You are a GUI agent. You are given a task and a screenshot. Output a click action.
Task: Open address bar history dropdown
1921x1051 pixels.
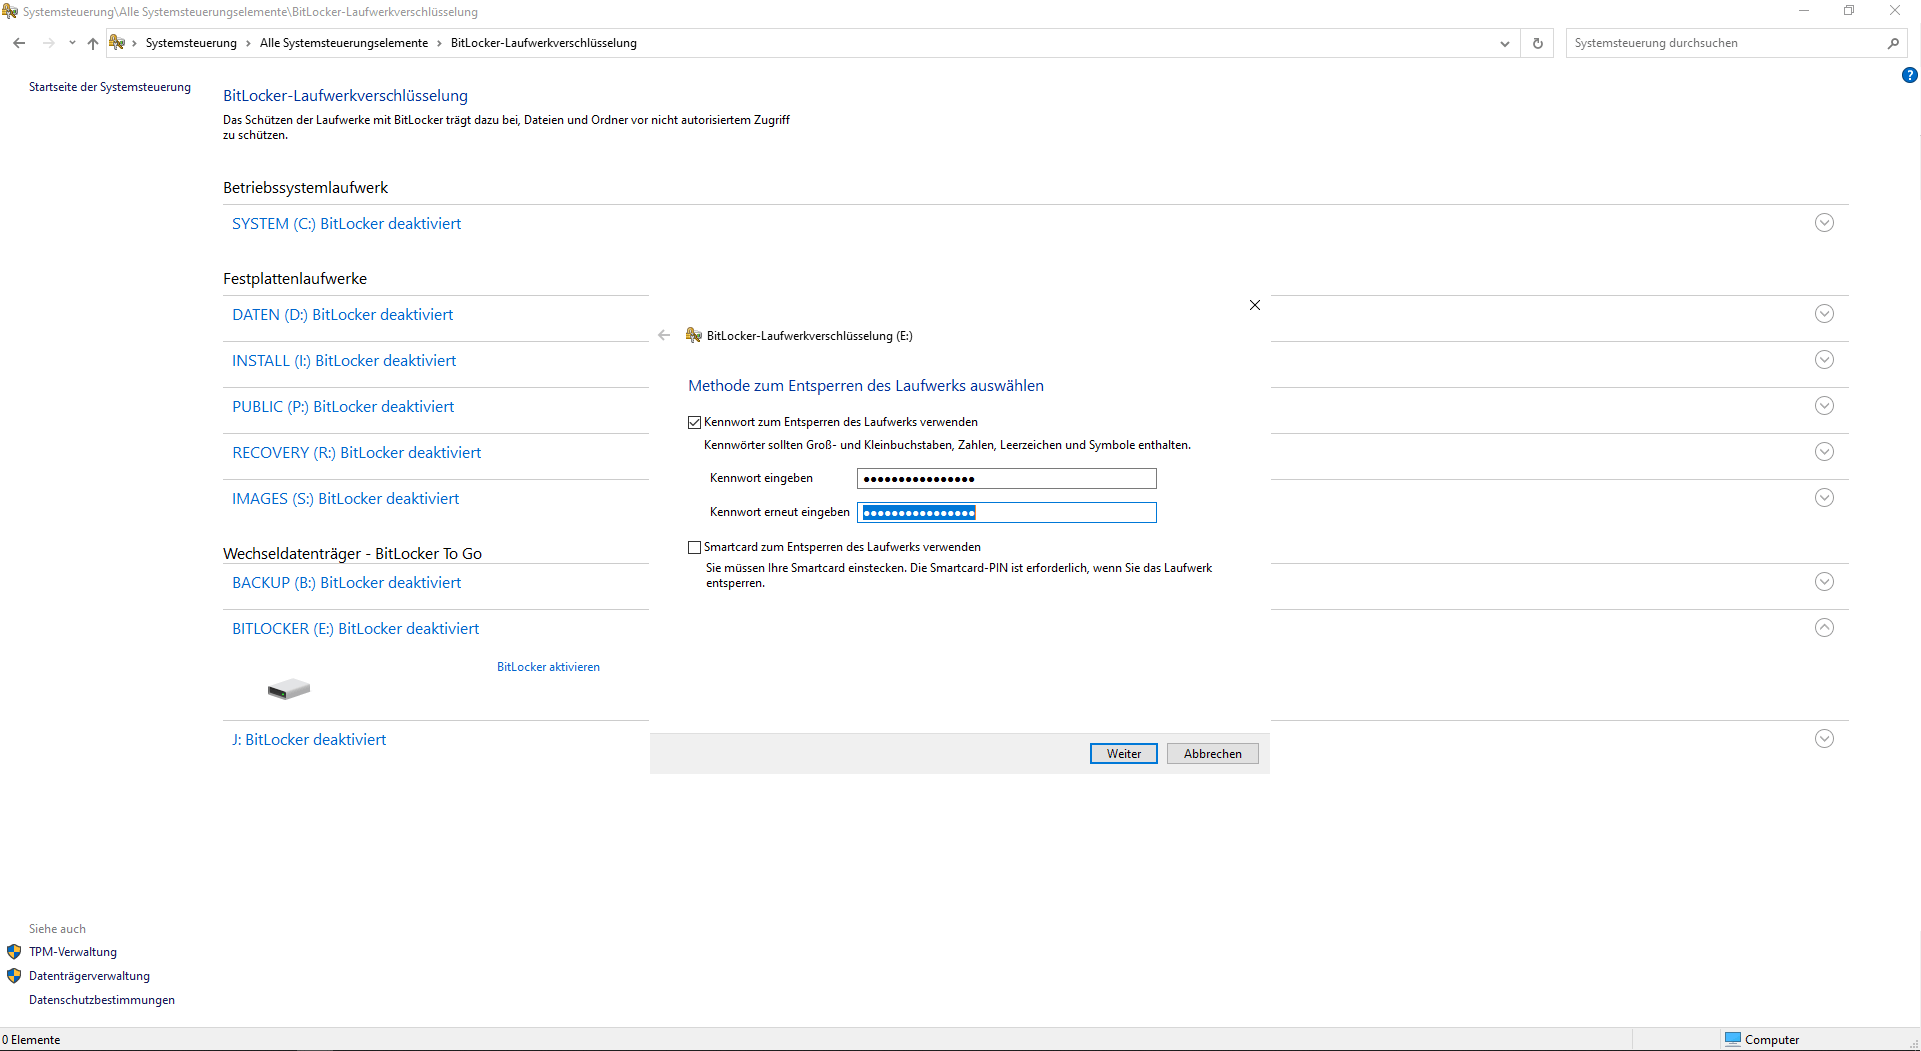[x=1505, y=43]
